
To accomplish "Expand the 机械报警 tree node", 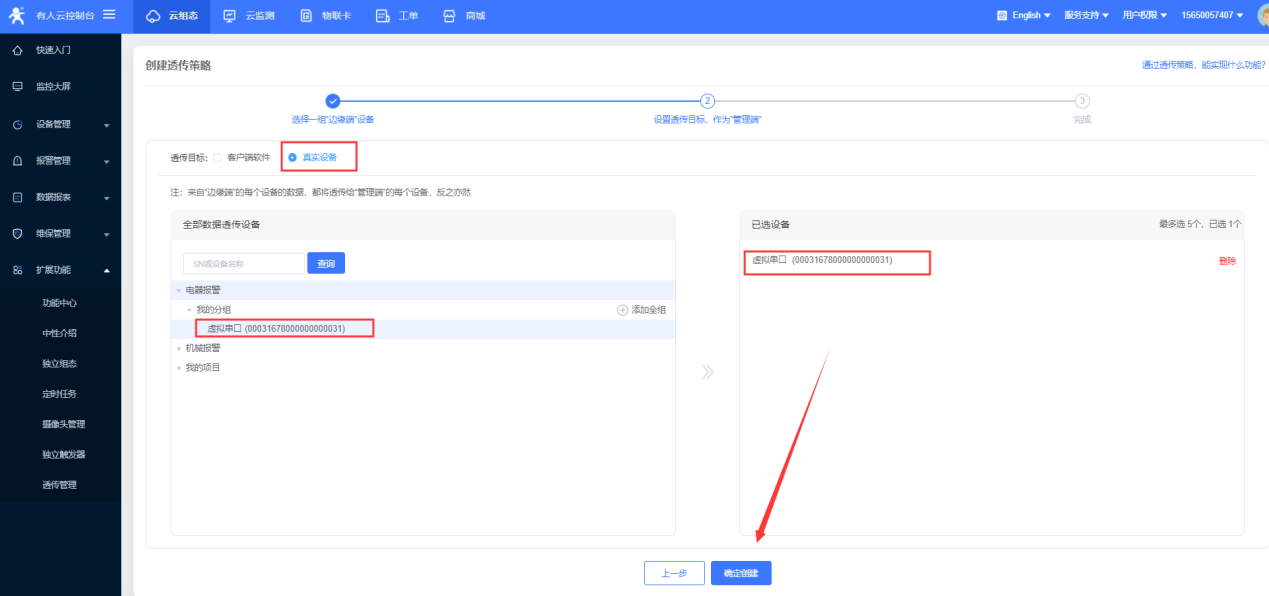I will (179, 348).
